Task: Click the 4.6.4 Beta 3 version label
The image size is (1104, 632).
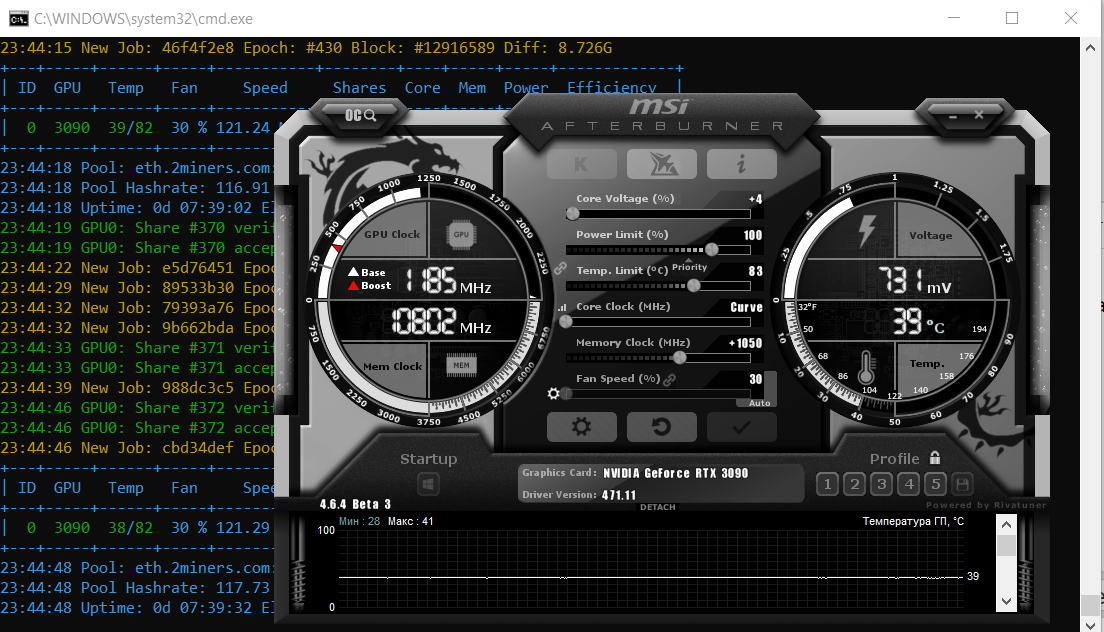Action: 355,504
